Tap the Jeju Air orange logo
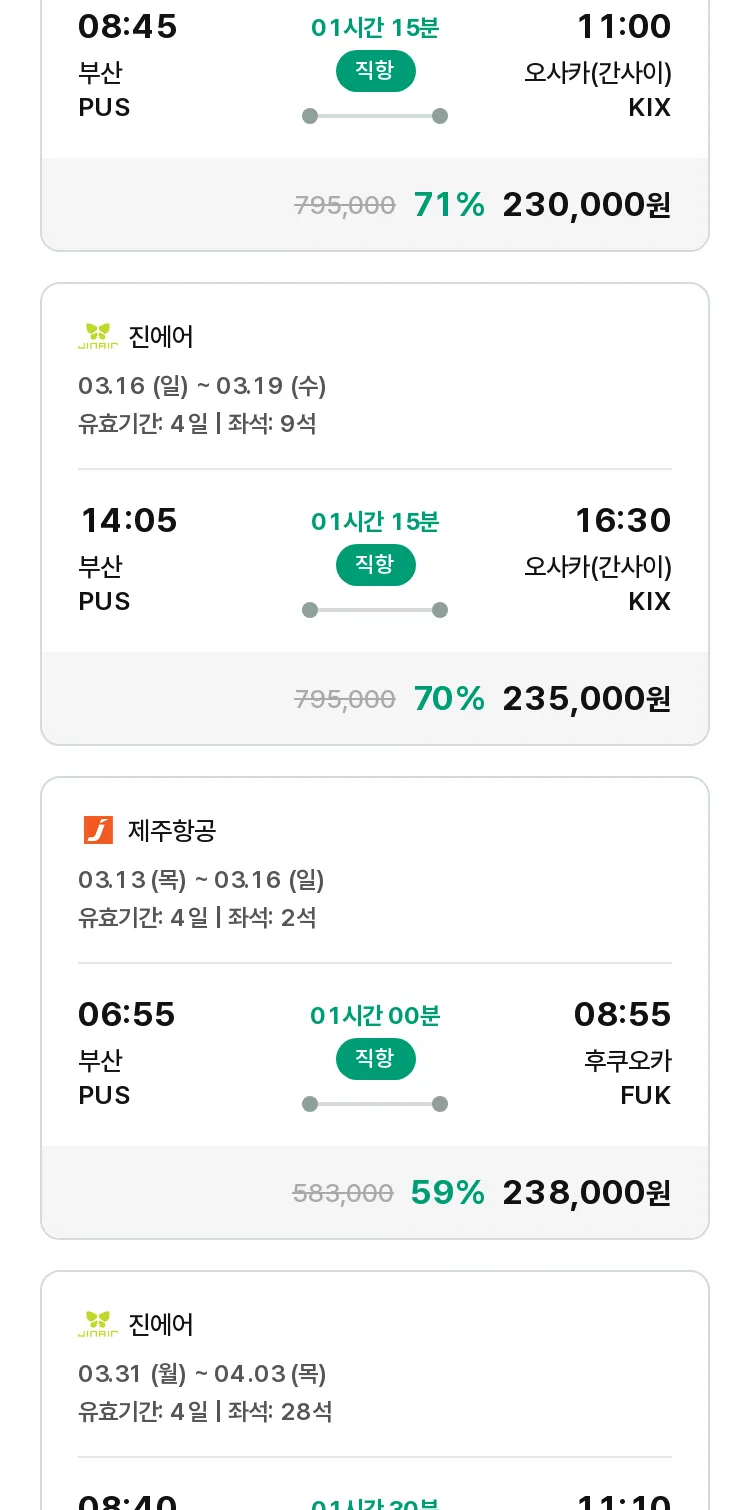This screenshot has width=750, height=1510. pyautogui.click(x=98, y=830)
